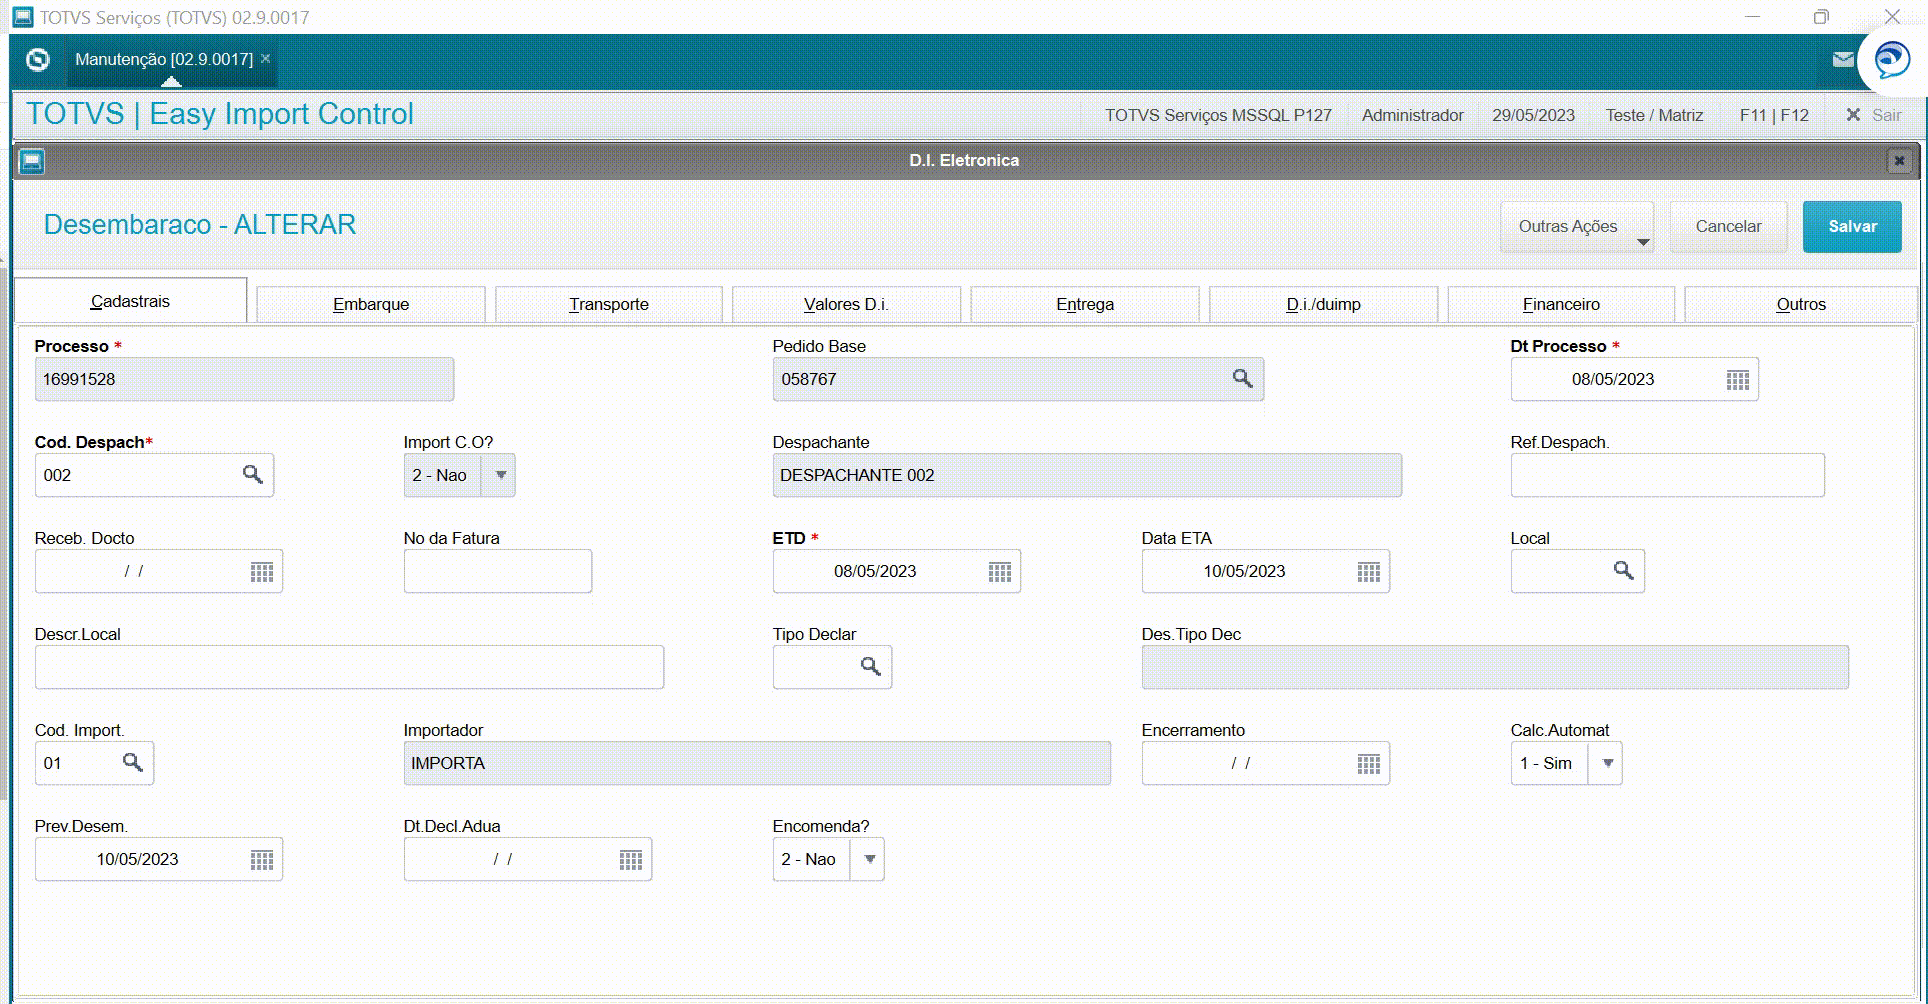Open the chat assistant bubble icon
The width and height of the screenshot is (1928, 1004).
1892,61
